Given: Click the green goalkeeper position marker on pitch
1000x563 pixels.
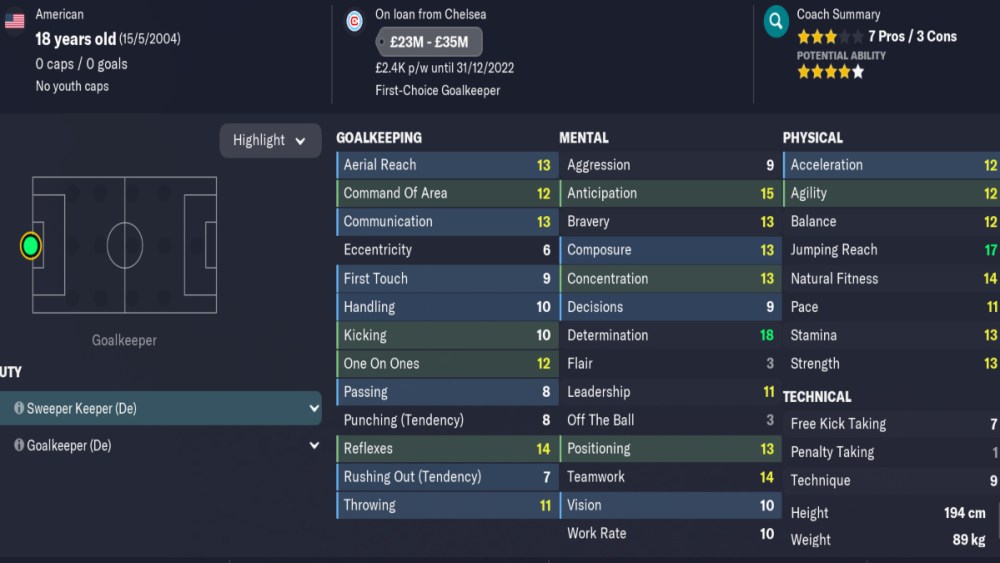Looking at the screenshot, I should (31, 245).
